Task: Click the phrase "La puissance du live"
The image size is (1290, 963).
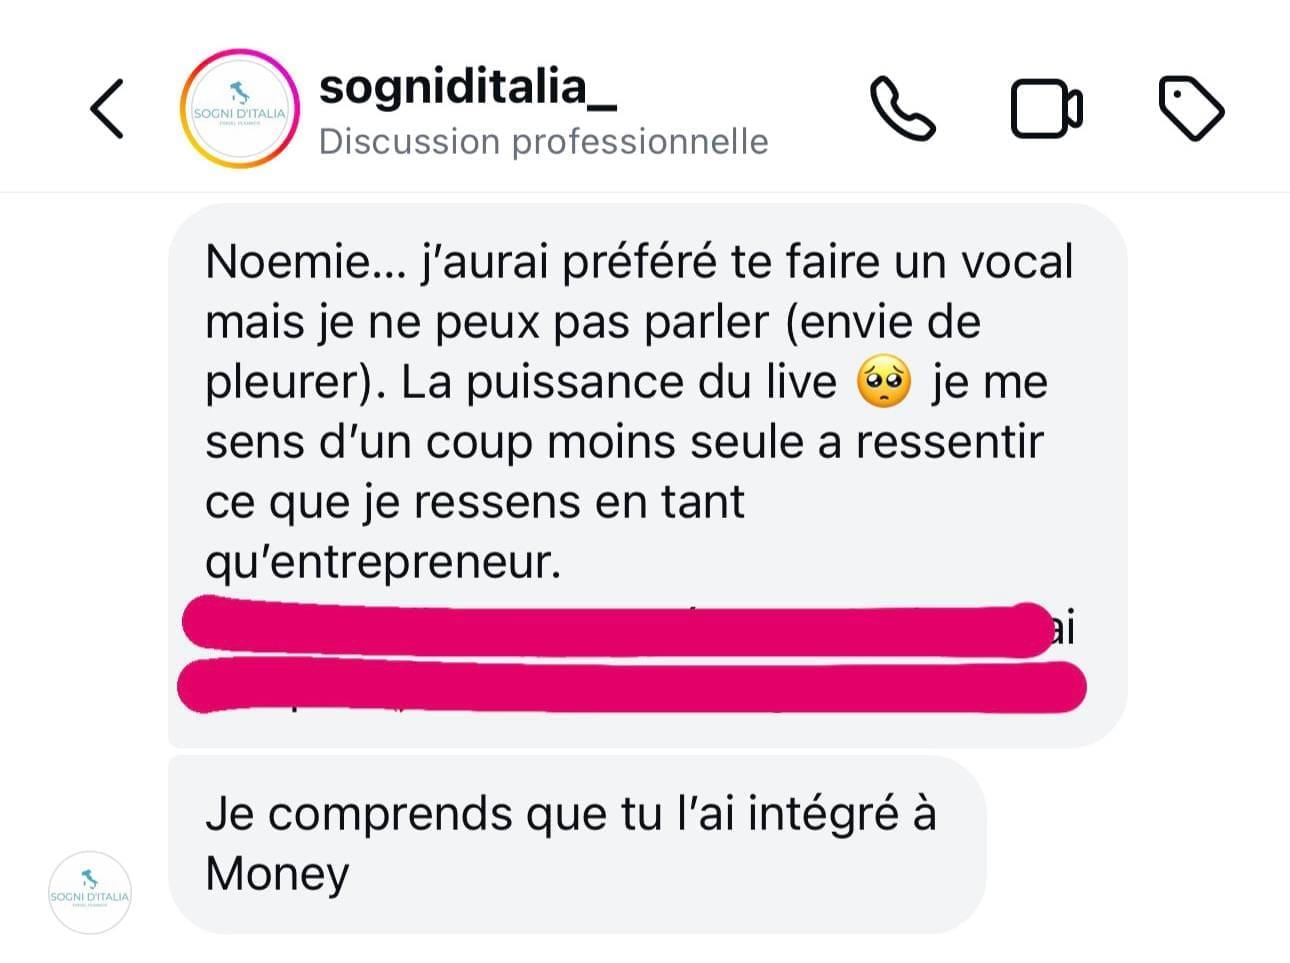Action: click(x=619, y=383)
